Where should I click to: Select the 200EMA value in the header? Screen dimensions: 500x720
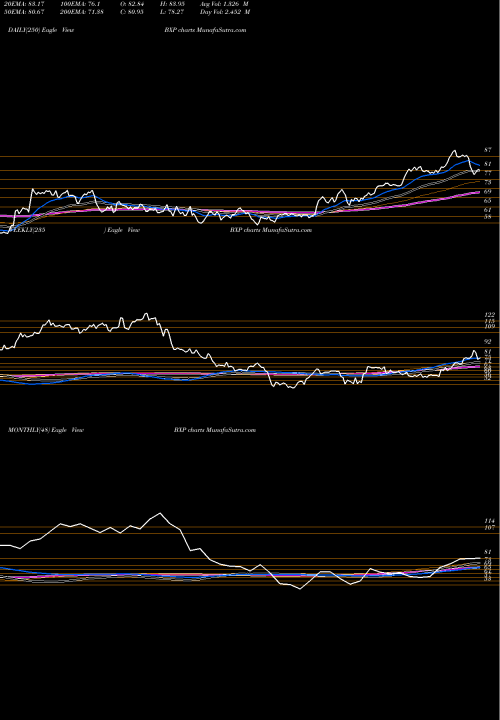click(x=84, y=11)
